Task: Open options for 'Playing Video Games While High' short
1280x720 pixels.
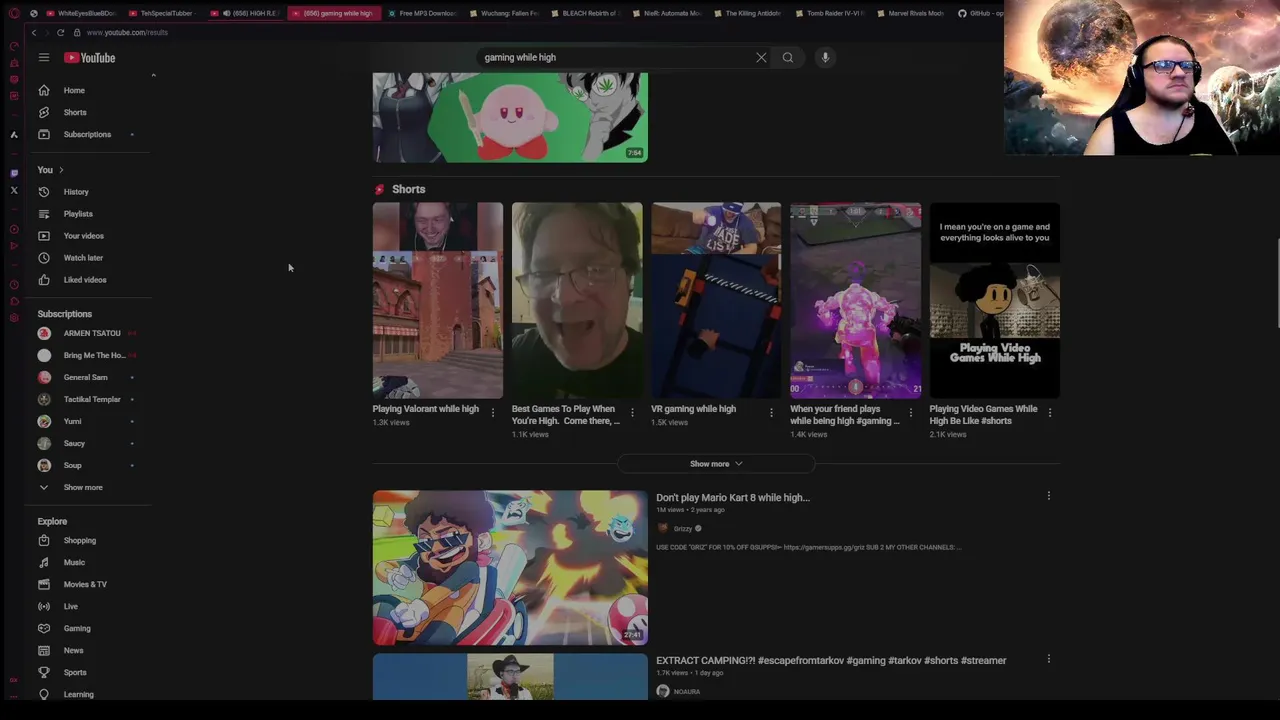Action: 1049,412
